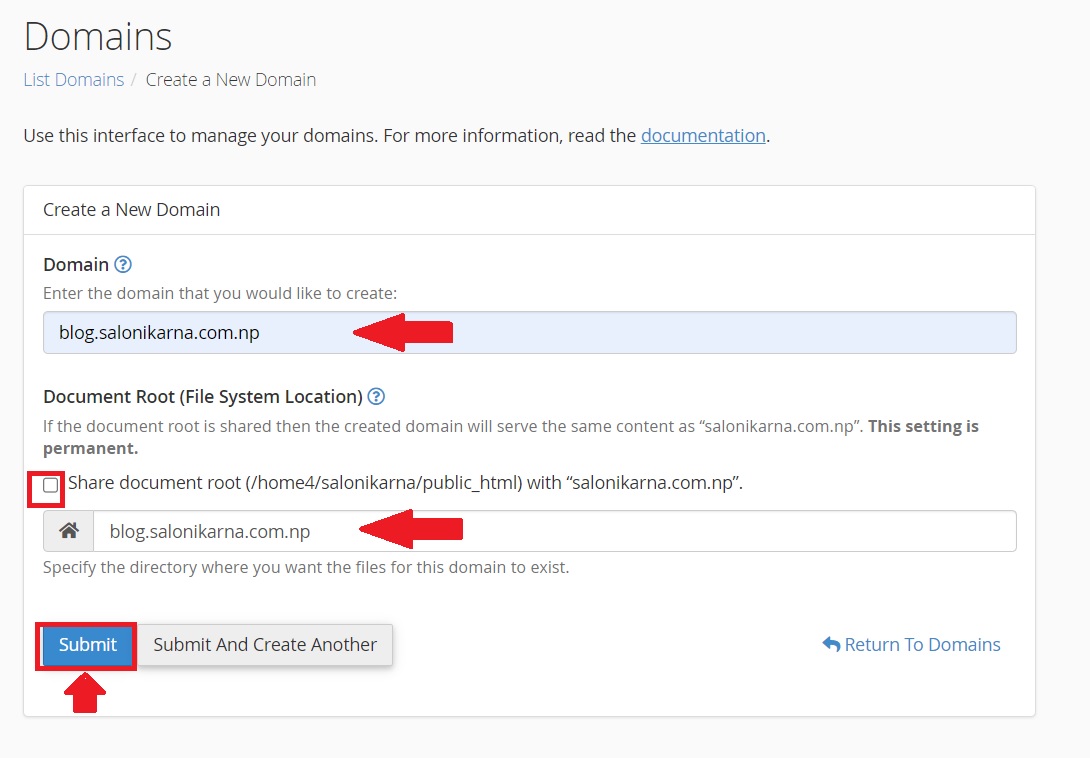The height and width of the screenshot is (758, 1090).
Task: Select the help icon after Document Root heading
Action: (x=376, y=396)
